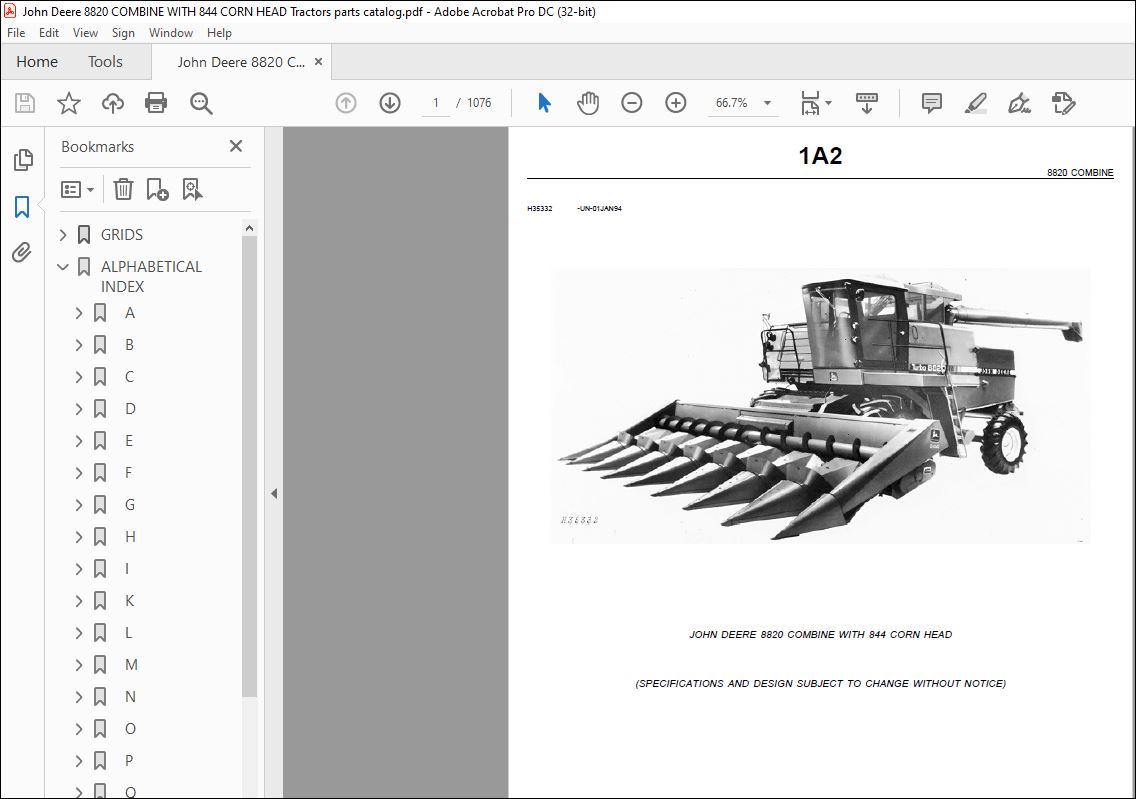Open the Sign menu
Viewport: 1136px width, 799px height.
coord(123,33)
